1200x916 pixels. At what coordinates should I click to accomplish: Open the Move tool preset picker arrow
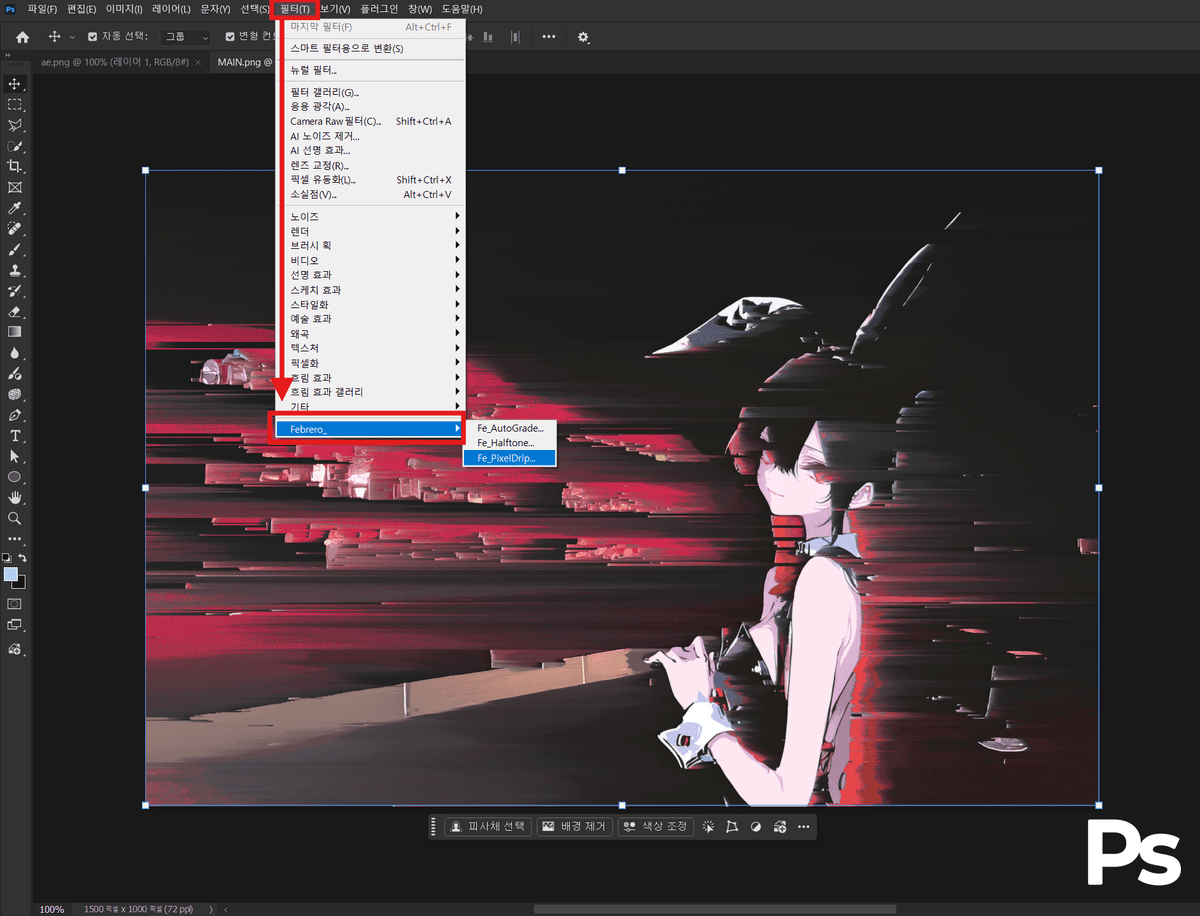72,37
